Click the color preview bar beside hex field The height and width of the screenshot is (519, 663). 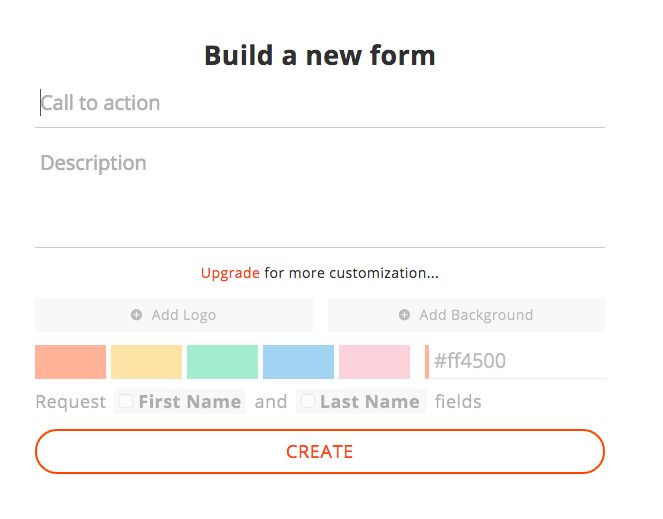[x=427, y=361]
